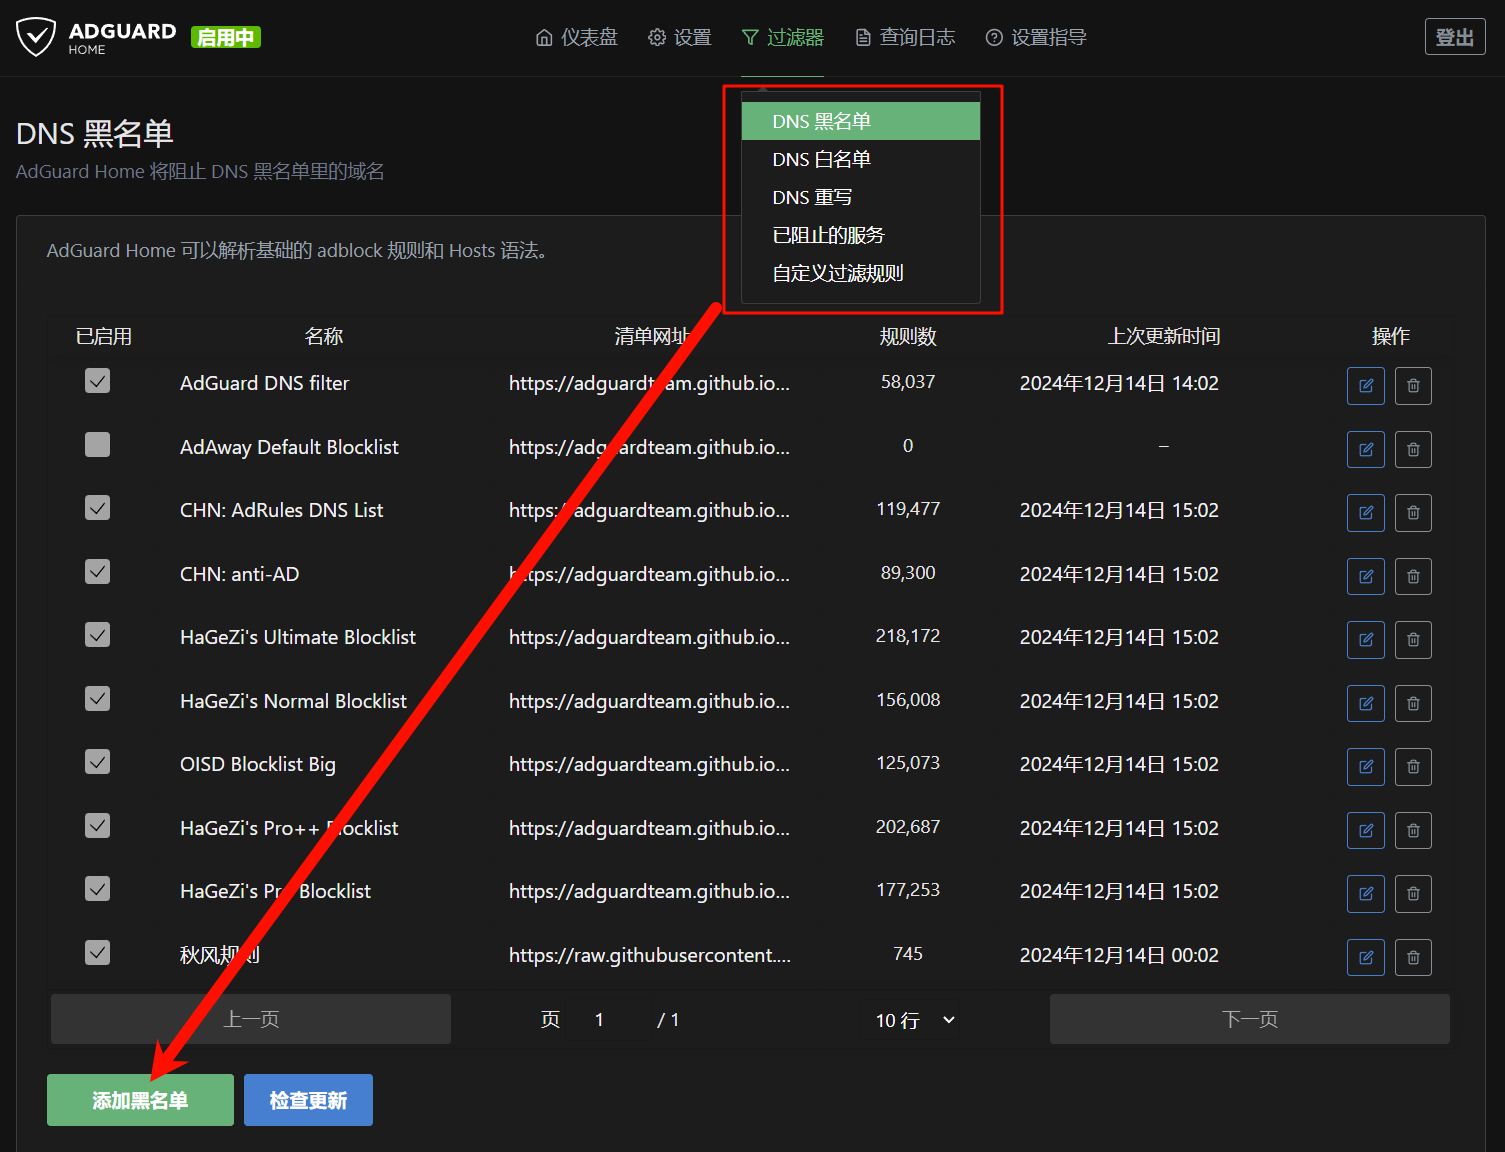Click the raw.githubusercontent list URL

click(x=650, y=955)
